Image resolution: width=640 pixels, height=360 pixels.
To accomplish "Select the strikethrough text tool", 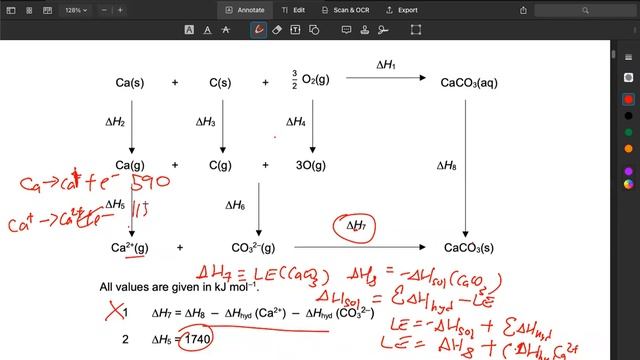I will [x=226, y=30].
